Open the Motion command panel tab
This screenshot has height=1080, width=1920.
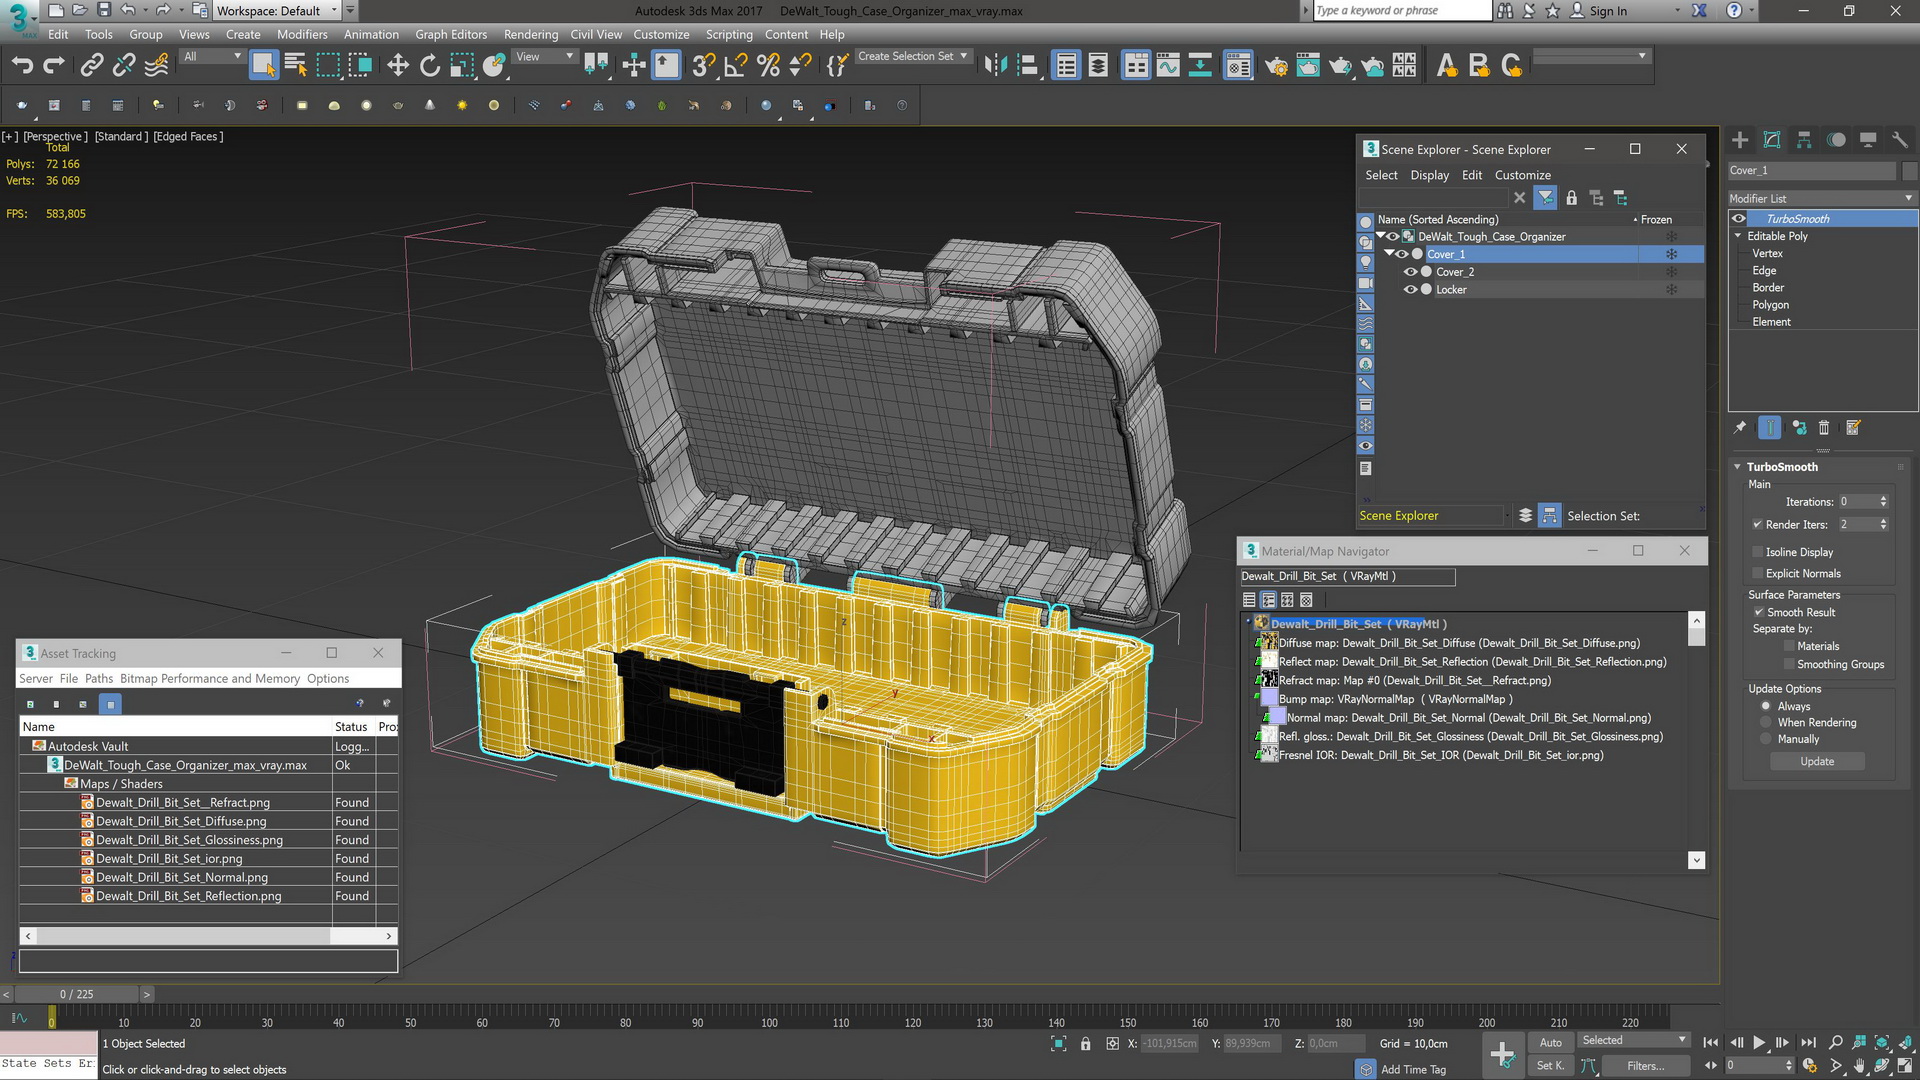click(x=1836, y=140)
